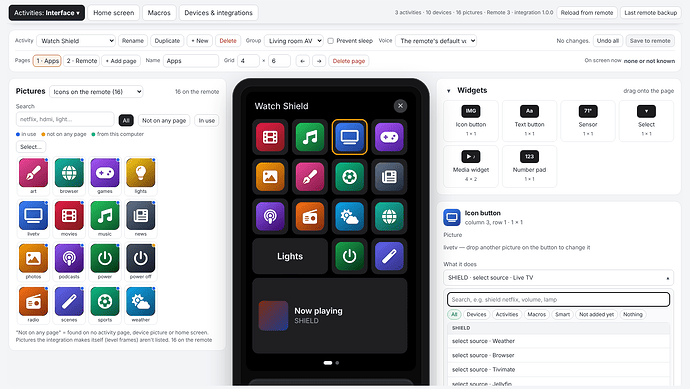The width and height of the screenshot is (690, 389).
Task: Filter actions by Devices
Action: click(x=476, y=314)
